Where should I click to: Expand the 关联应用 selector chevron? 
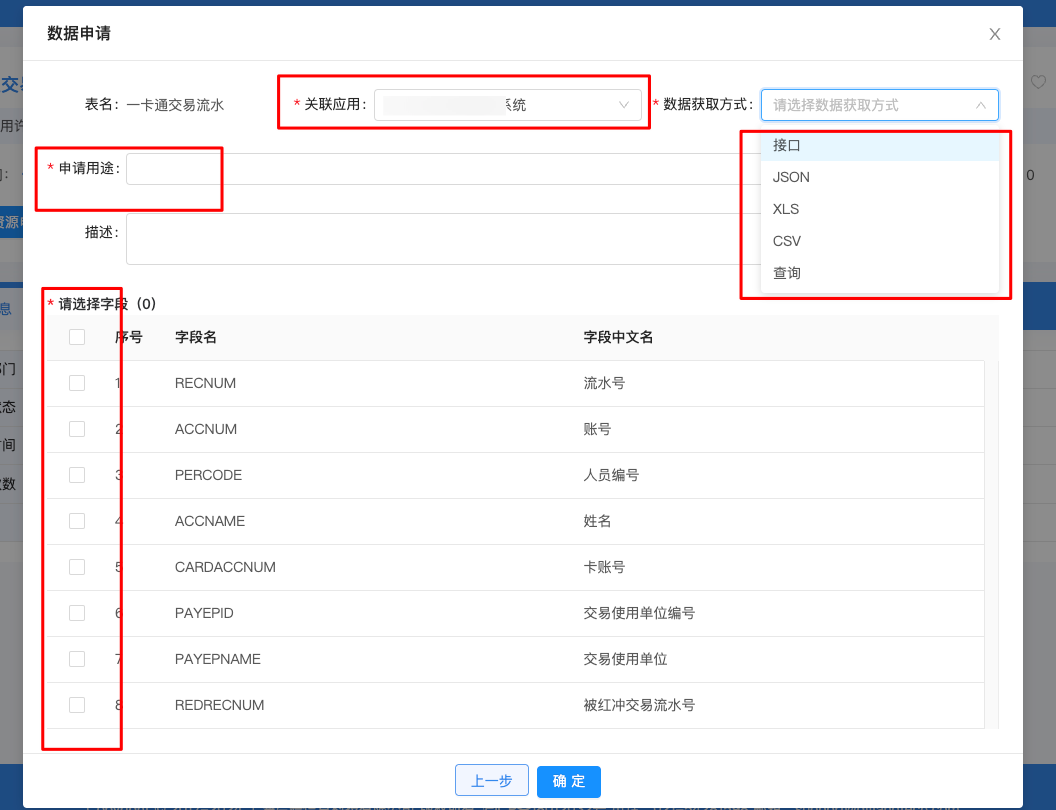tap(622, 104)
